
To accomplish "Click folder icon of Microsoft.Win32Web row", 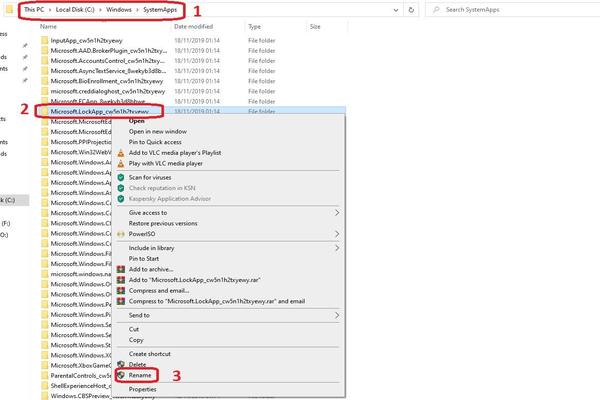I will [x=45, y=152].
